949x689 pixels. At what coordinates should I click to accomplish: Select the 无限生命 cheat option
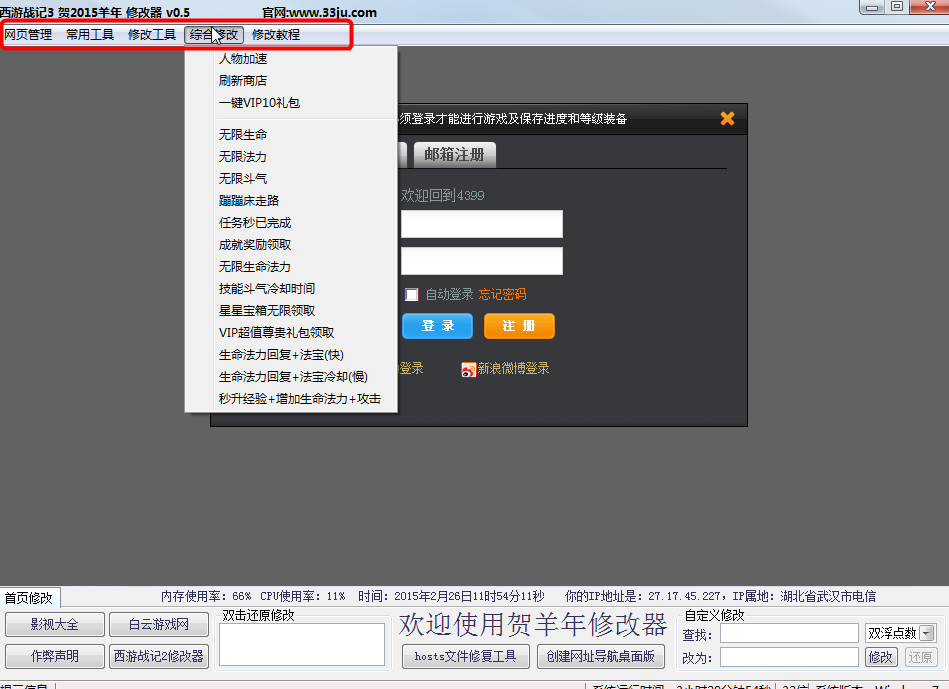click(x=242, y=134)
